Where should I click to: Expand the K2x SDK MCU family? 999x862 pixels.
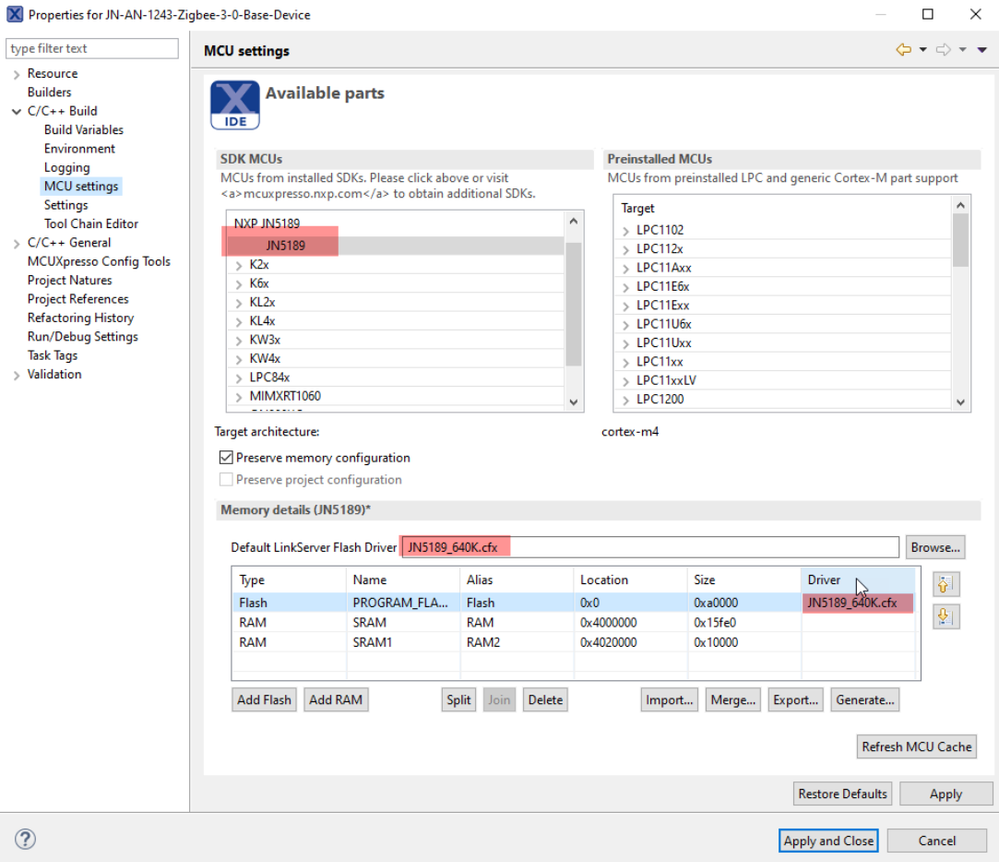coord(239,266)
